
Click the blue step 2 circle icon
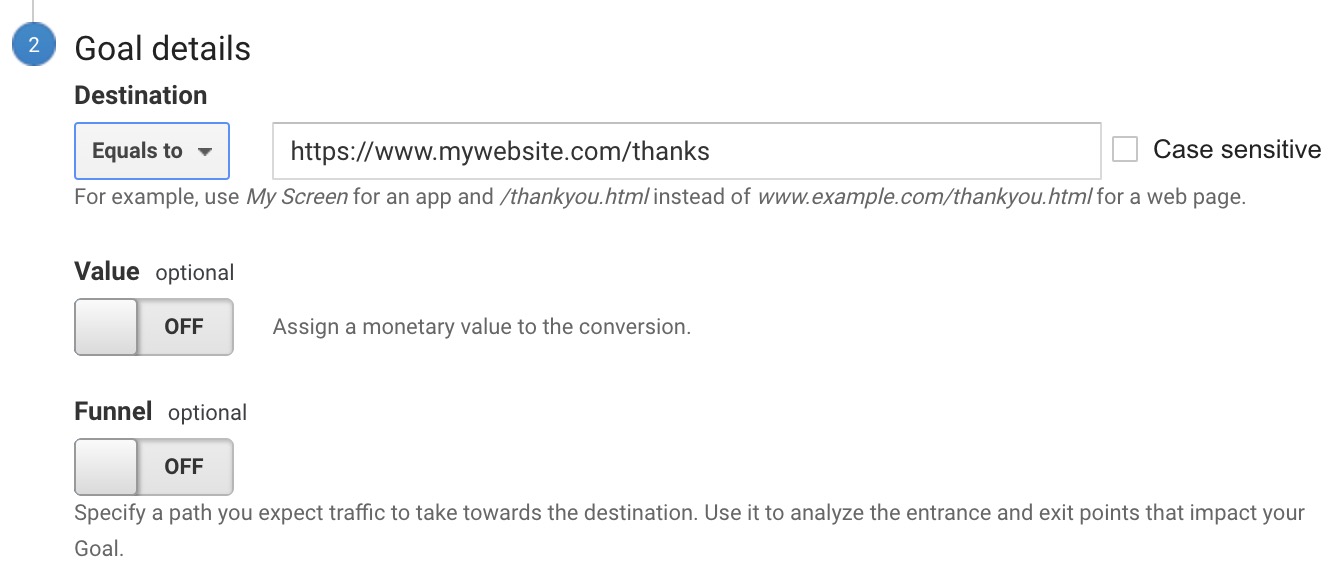coord(33,47)
